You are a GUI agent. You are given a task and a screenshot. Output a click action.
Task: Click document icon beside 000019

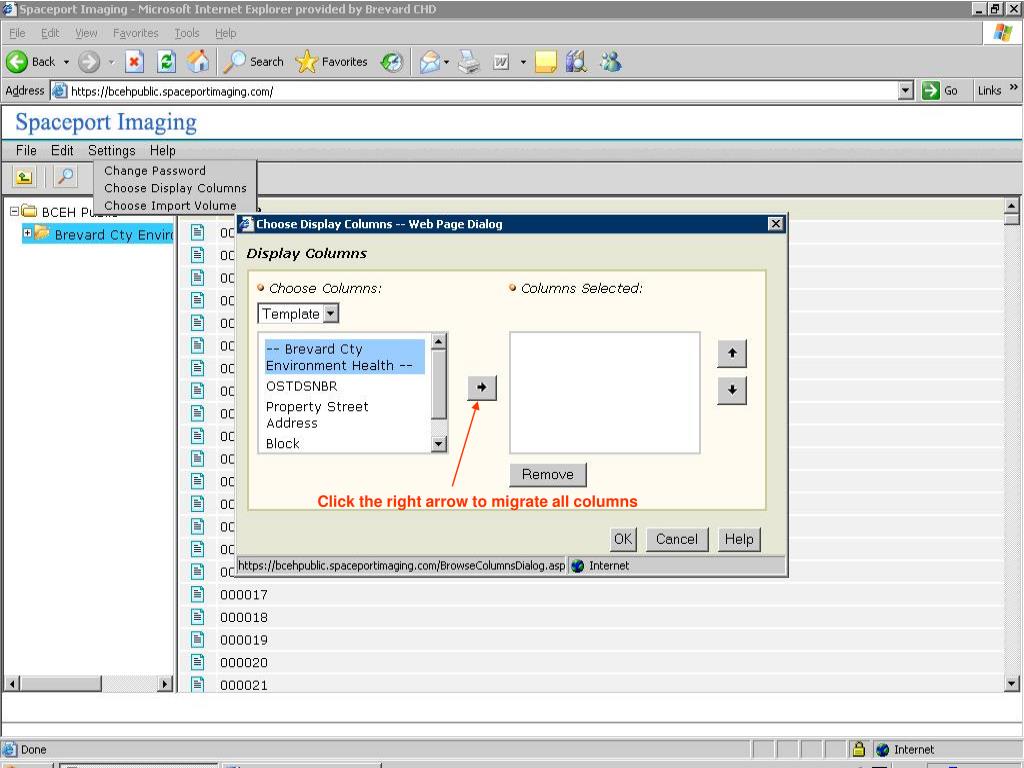pos(197,639)
